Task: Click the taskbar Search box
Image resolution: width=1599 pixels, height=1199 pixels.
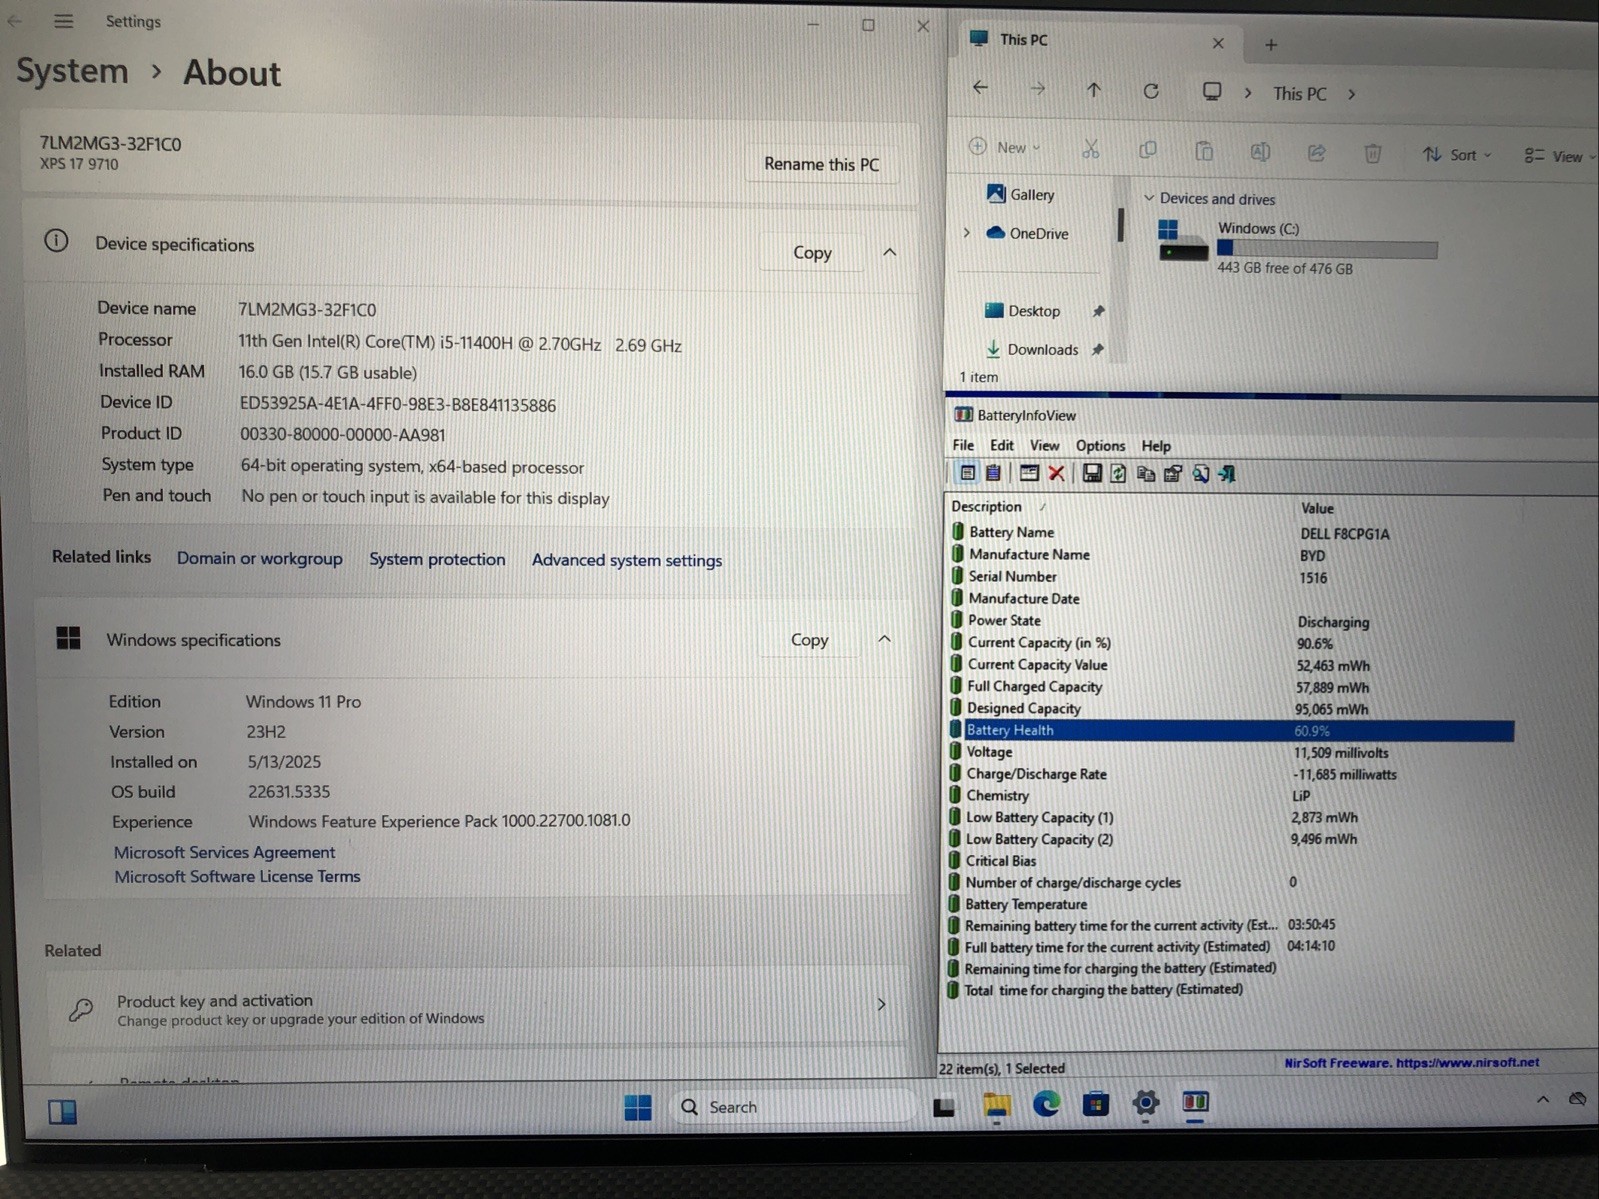Action: point(792,1107)
